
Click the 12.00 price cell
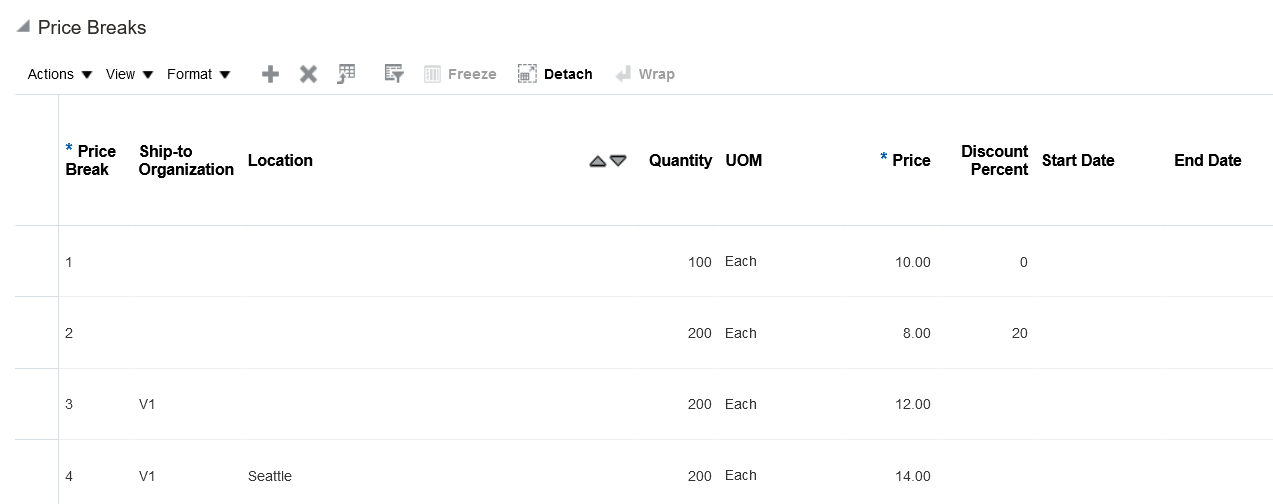click(x=912, y=405)
